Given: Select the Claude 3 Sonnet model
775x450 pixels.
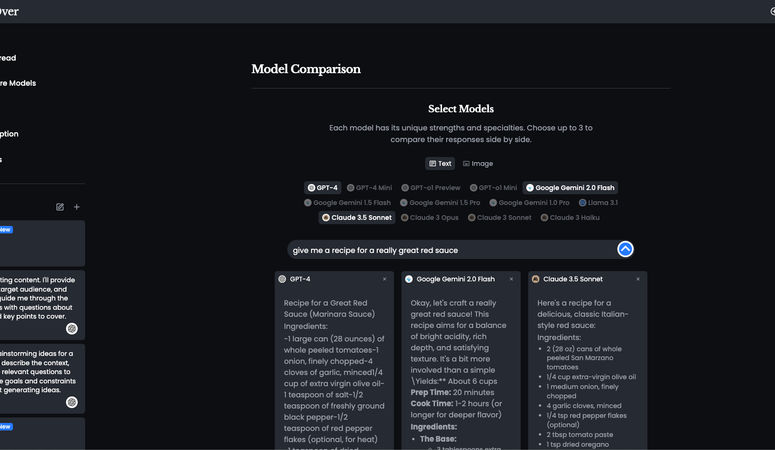Looking at the screenshot, I should pos(500,218).
